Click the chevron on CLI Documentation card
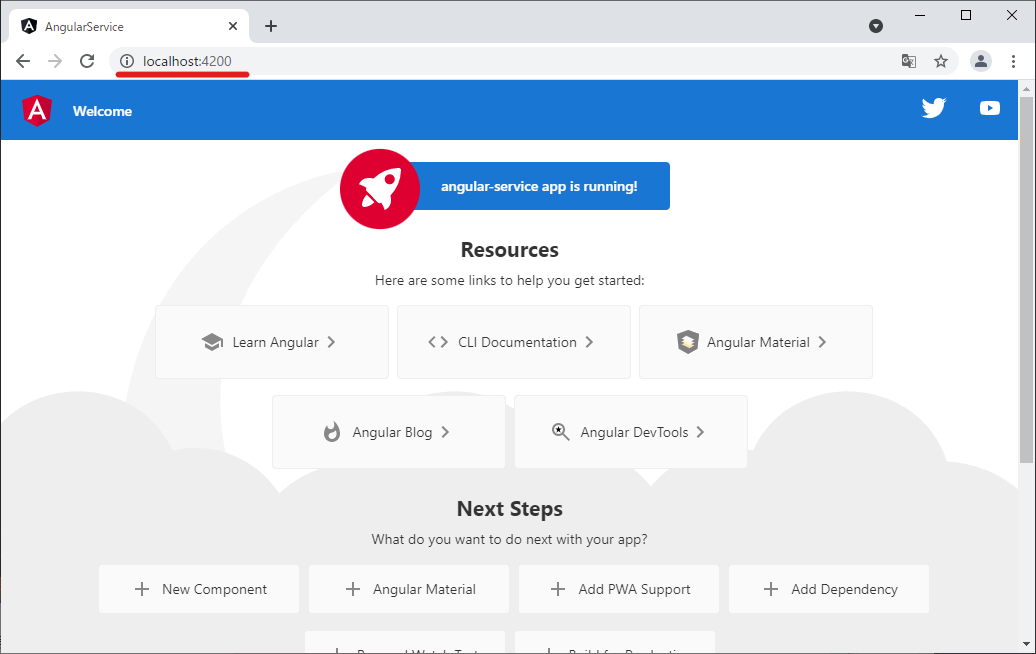The height and width of the screenshot is (654, 1036). pyautogui.click(x=589, y=342)
